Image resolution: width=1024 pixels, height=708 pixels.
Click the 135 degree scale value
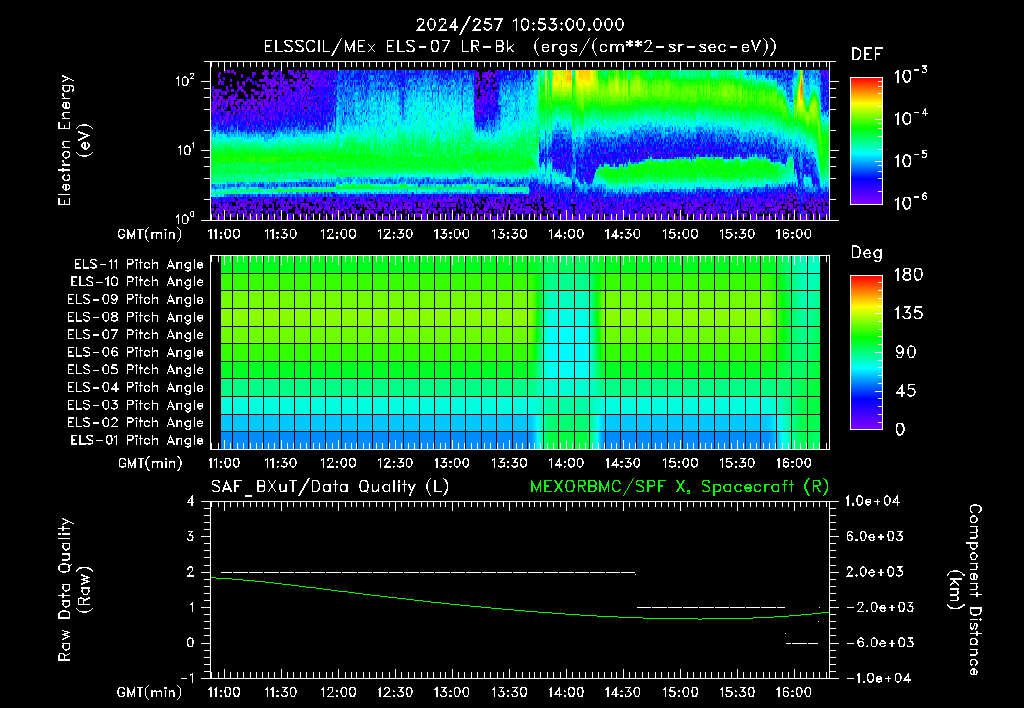tap(908, 314)
